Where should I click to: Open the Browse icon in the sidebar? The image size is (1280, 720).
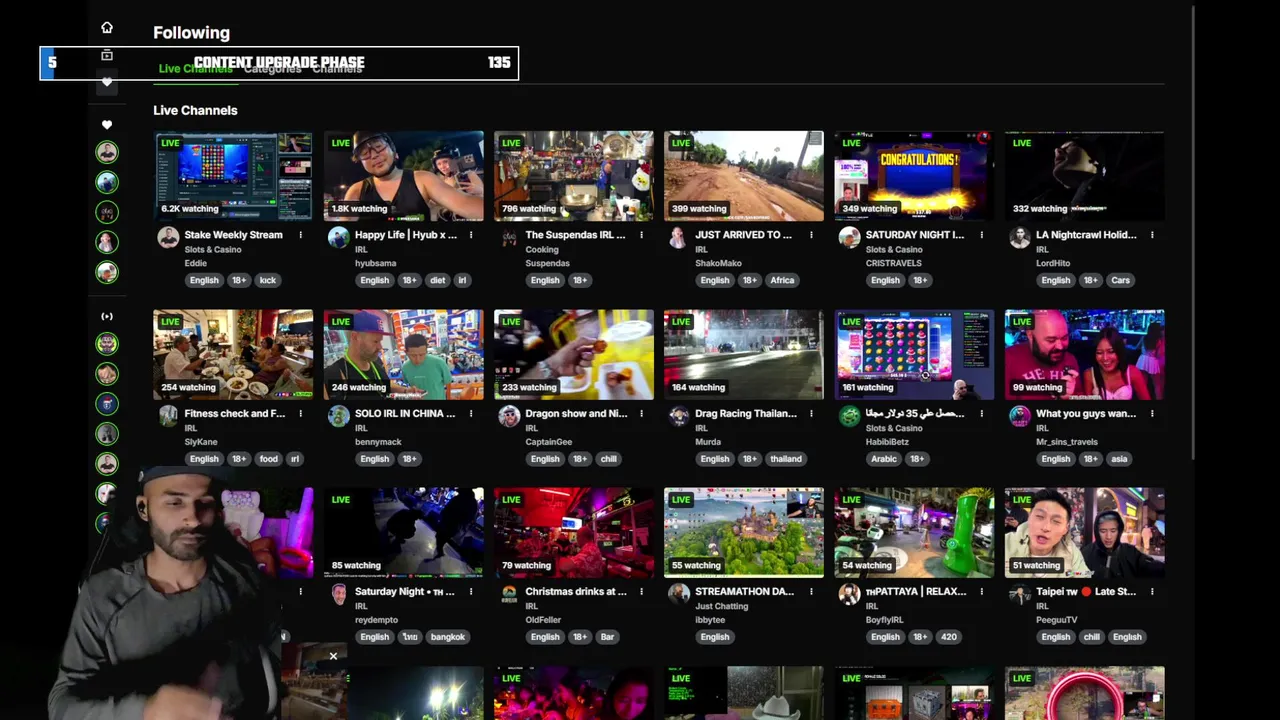tap(107, 56)
